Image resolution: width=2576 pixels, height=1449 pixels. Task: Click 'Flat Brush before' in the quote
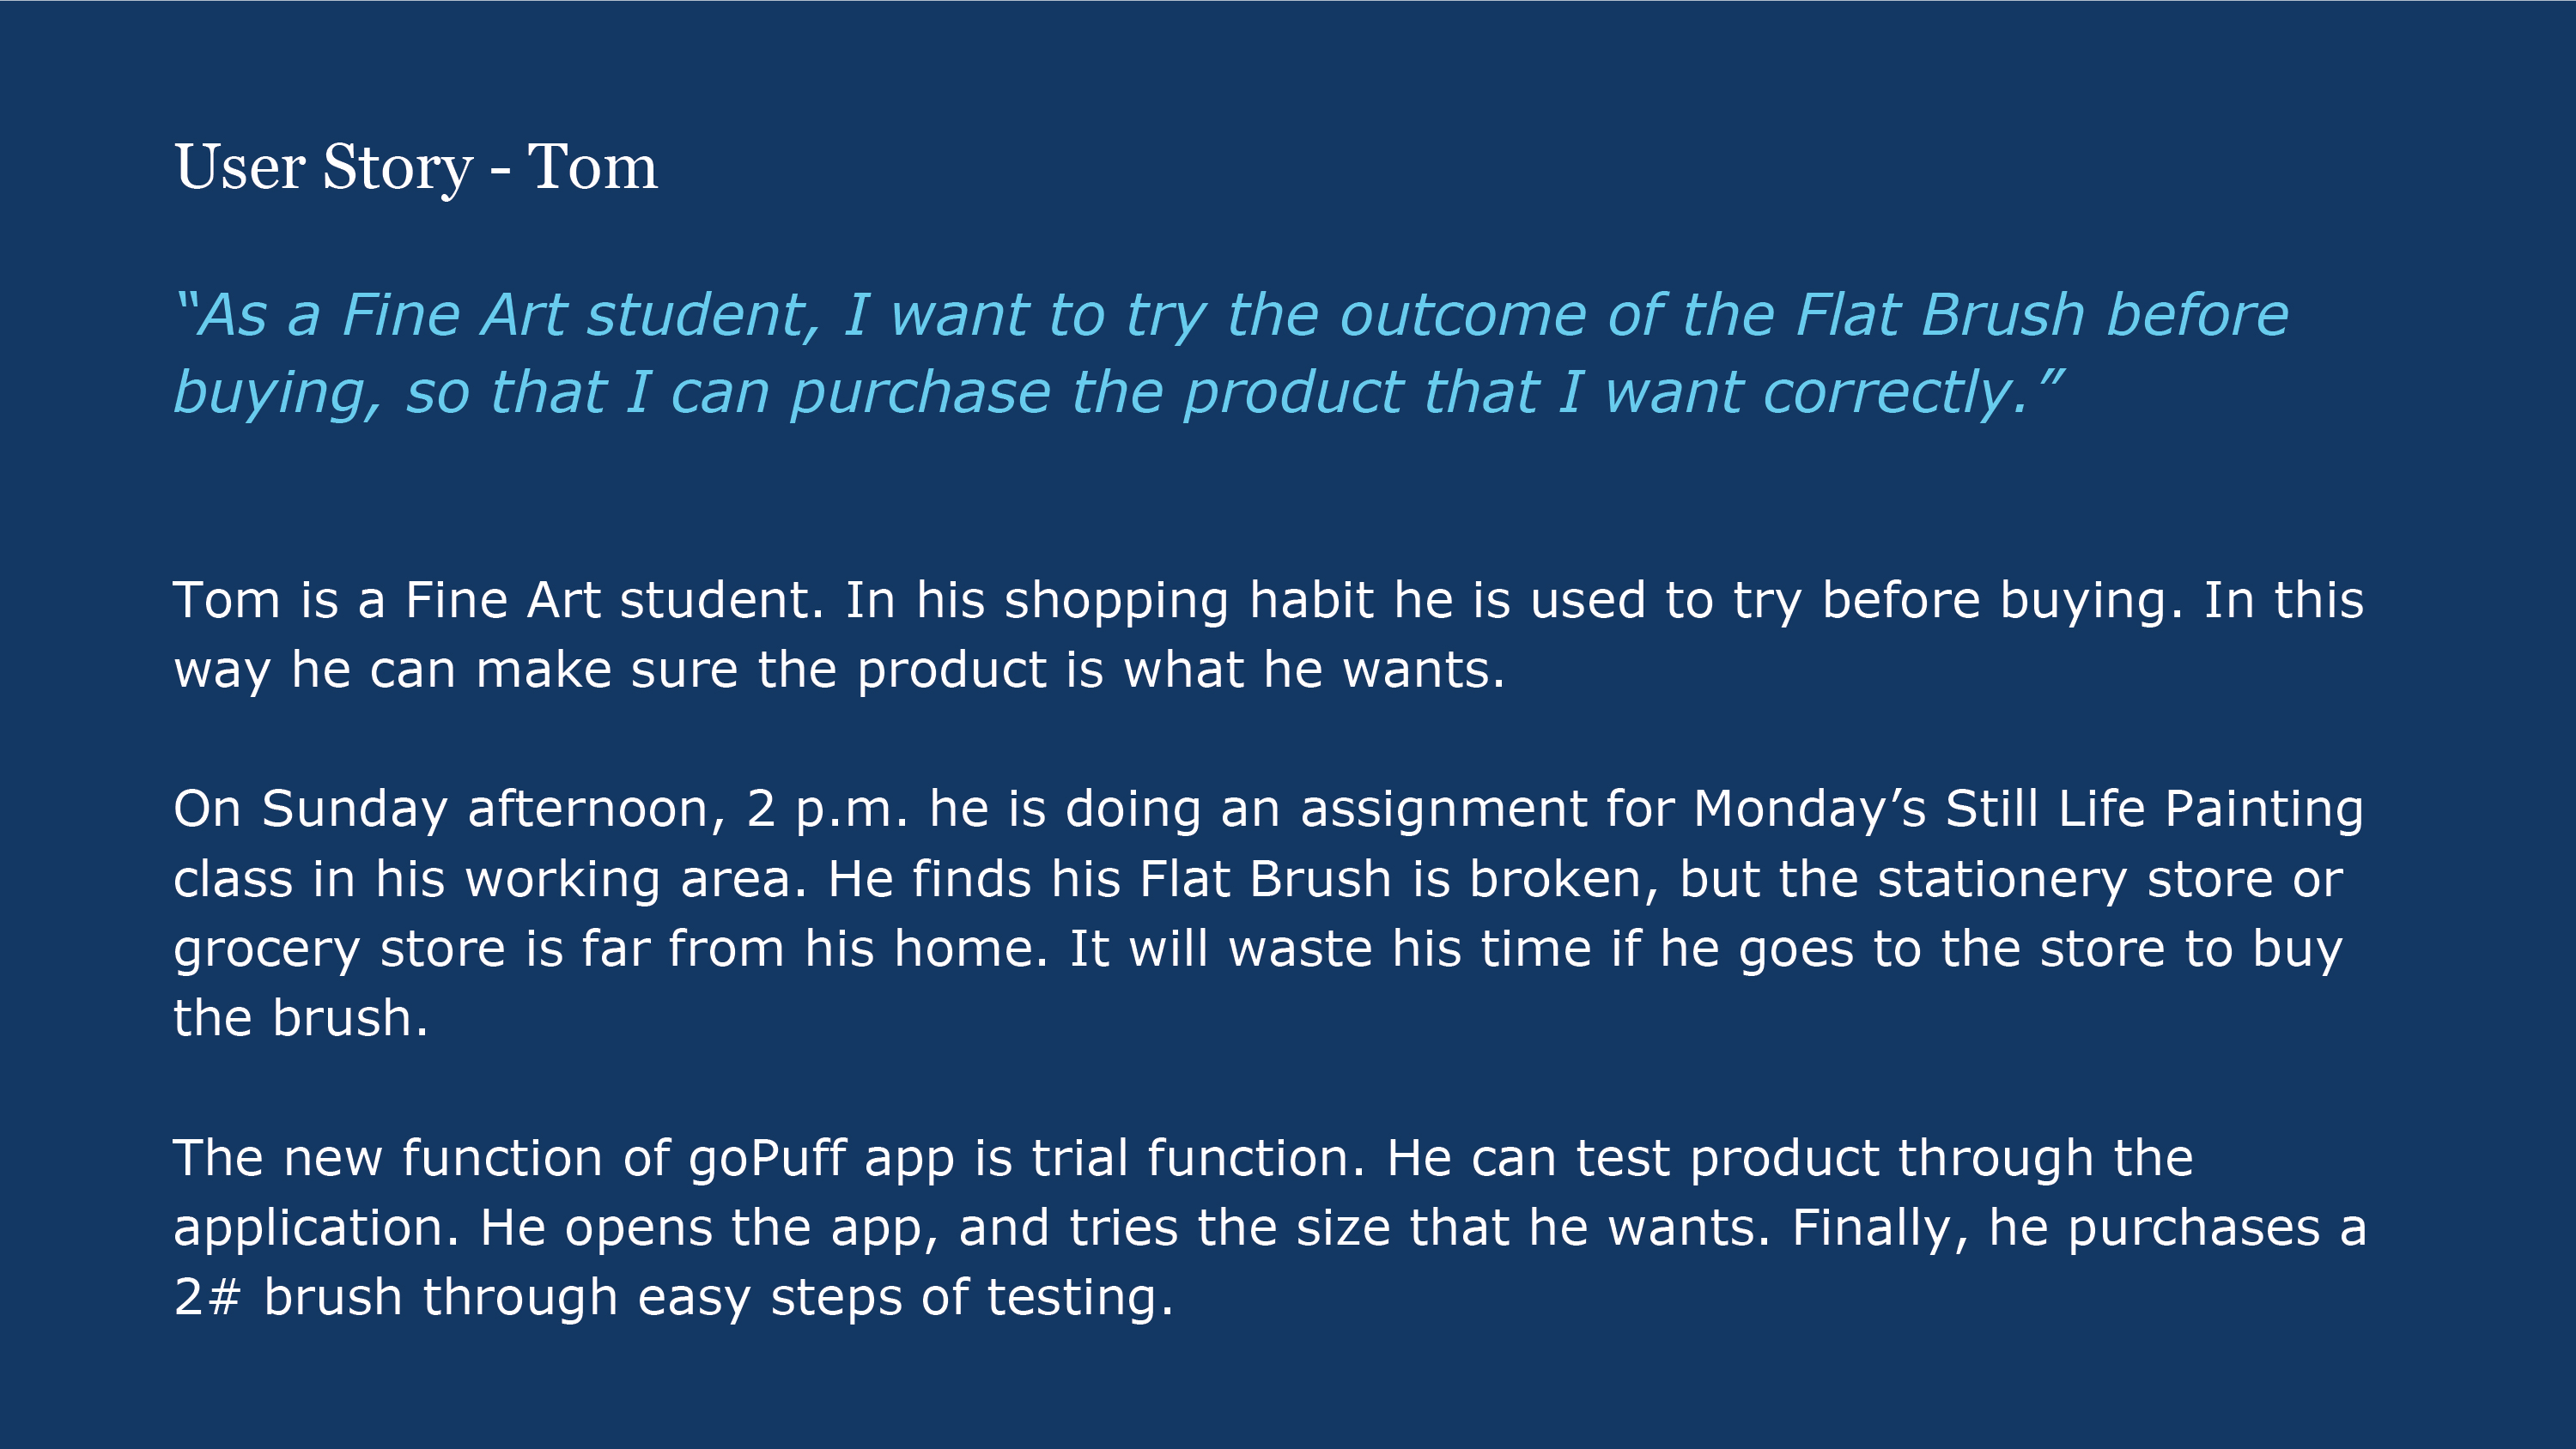[2042, 314]
